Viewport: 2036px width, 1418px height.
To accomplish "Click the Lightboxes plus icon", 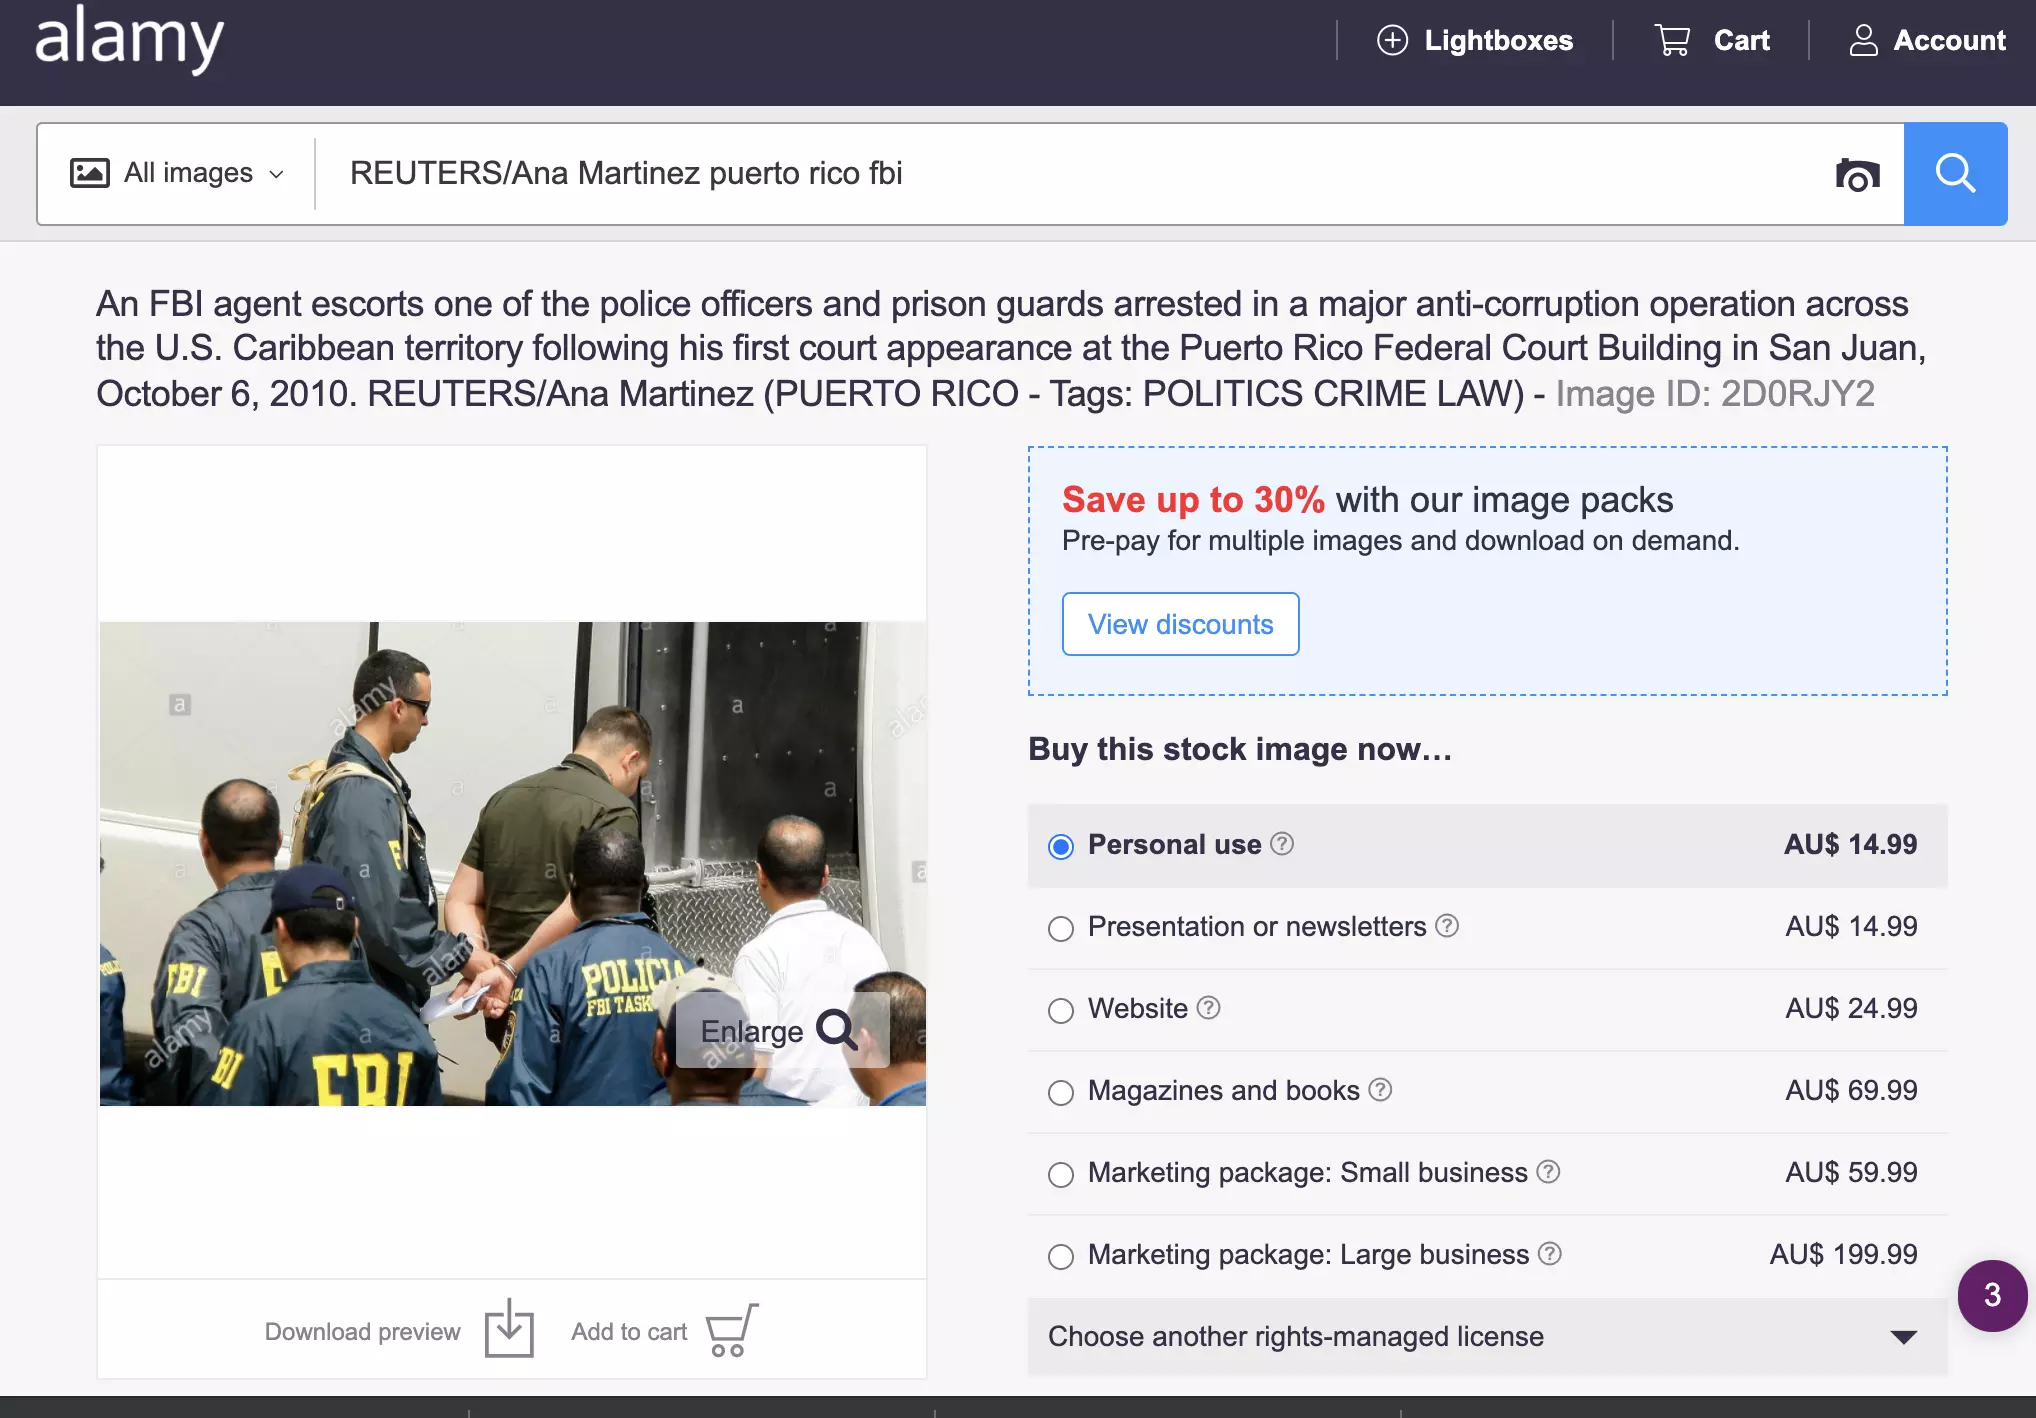I will tap(1392, 40).
